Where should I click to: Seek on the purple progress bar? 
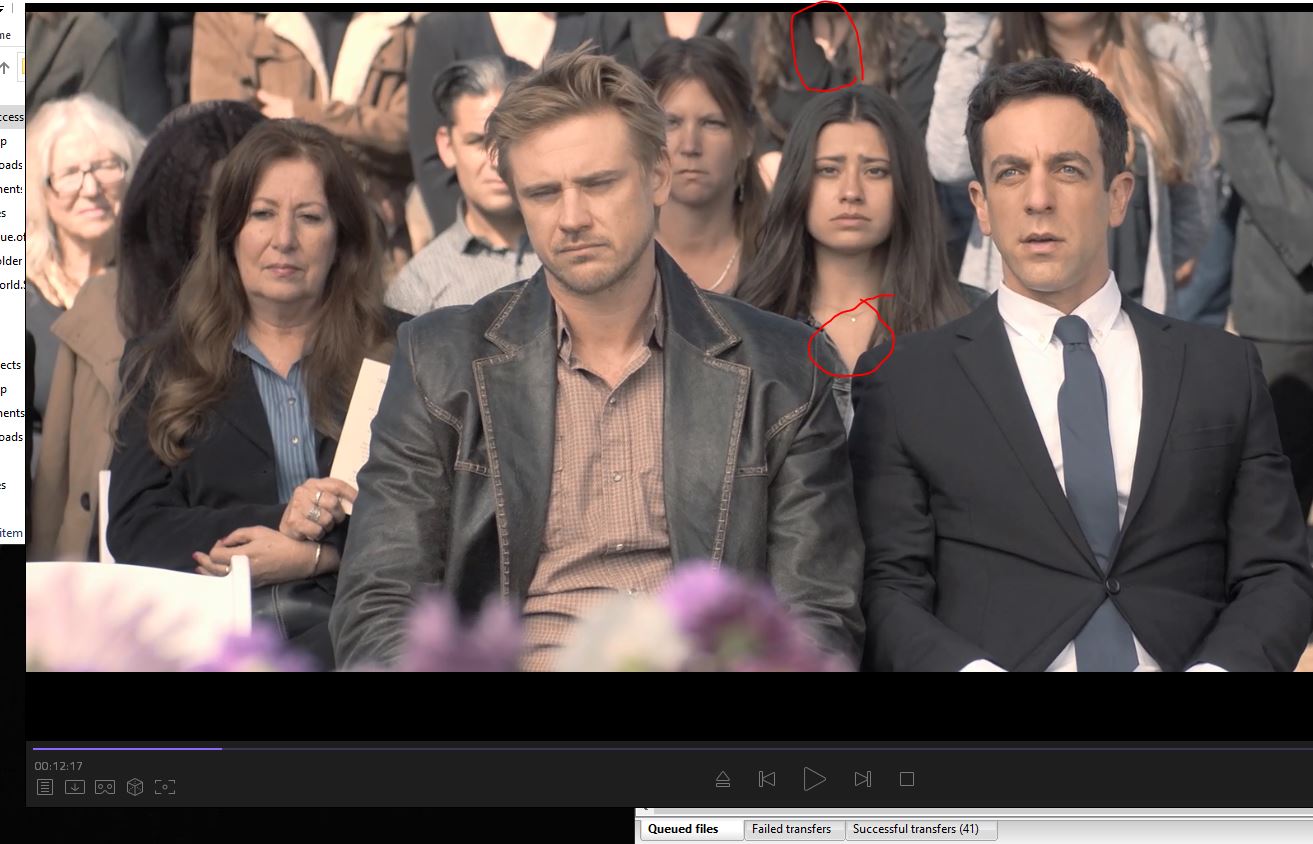[127, 748]
